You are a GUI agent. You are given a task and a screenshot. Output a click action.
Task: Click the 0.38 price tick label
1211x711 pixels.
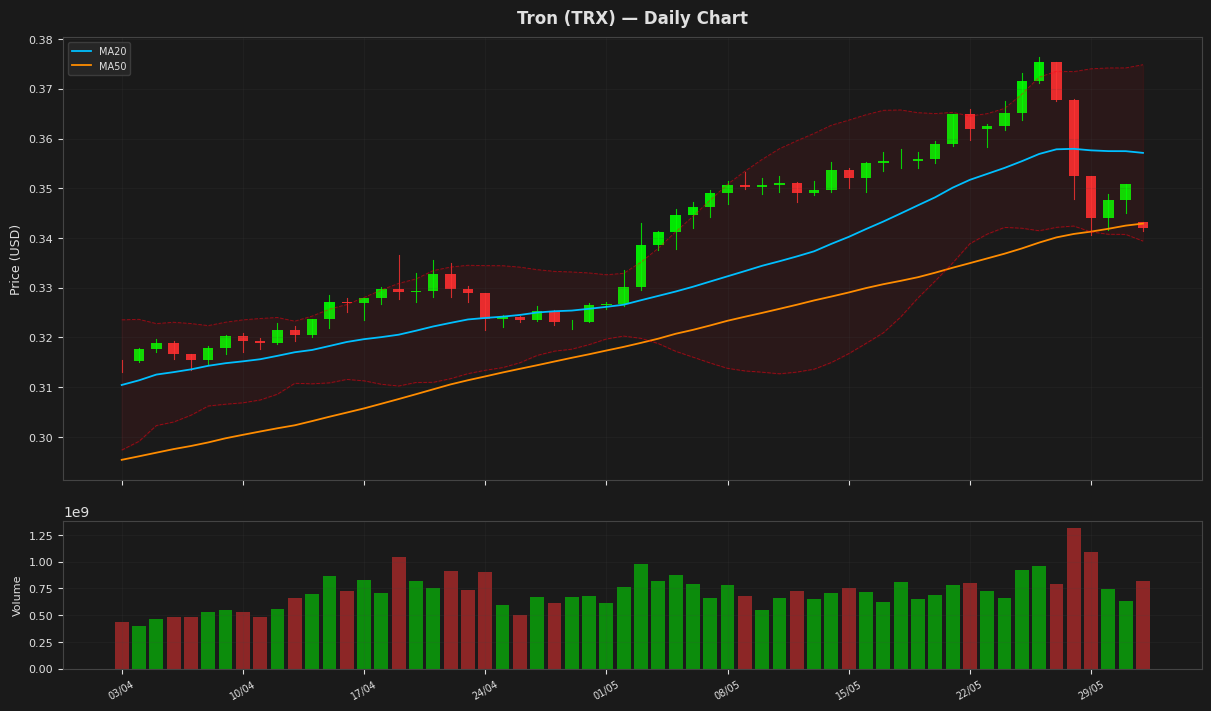coord(40,40)
